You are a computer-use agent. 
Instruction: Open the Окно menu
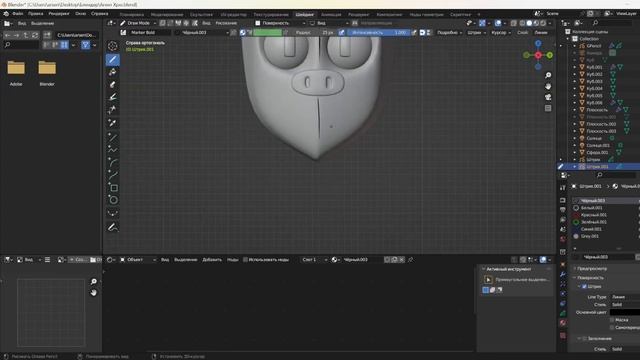pos(80,13)
